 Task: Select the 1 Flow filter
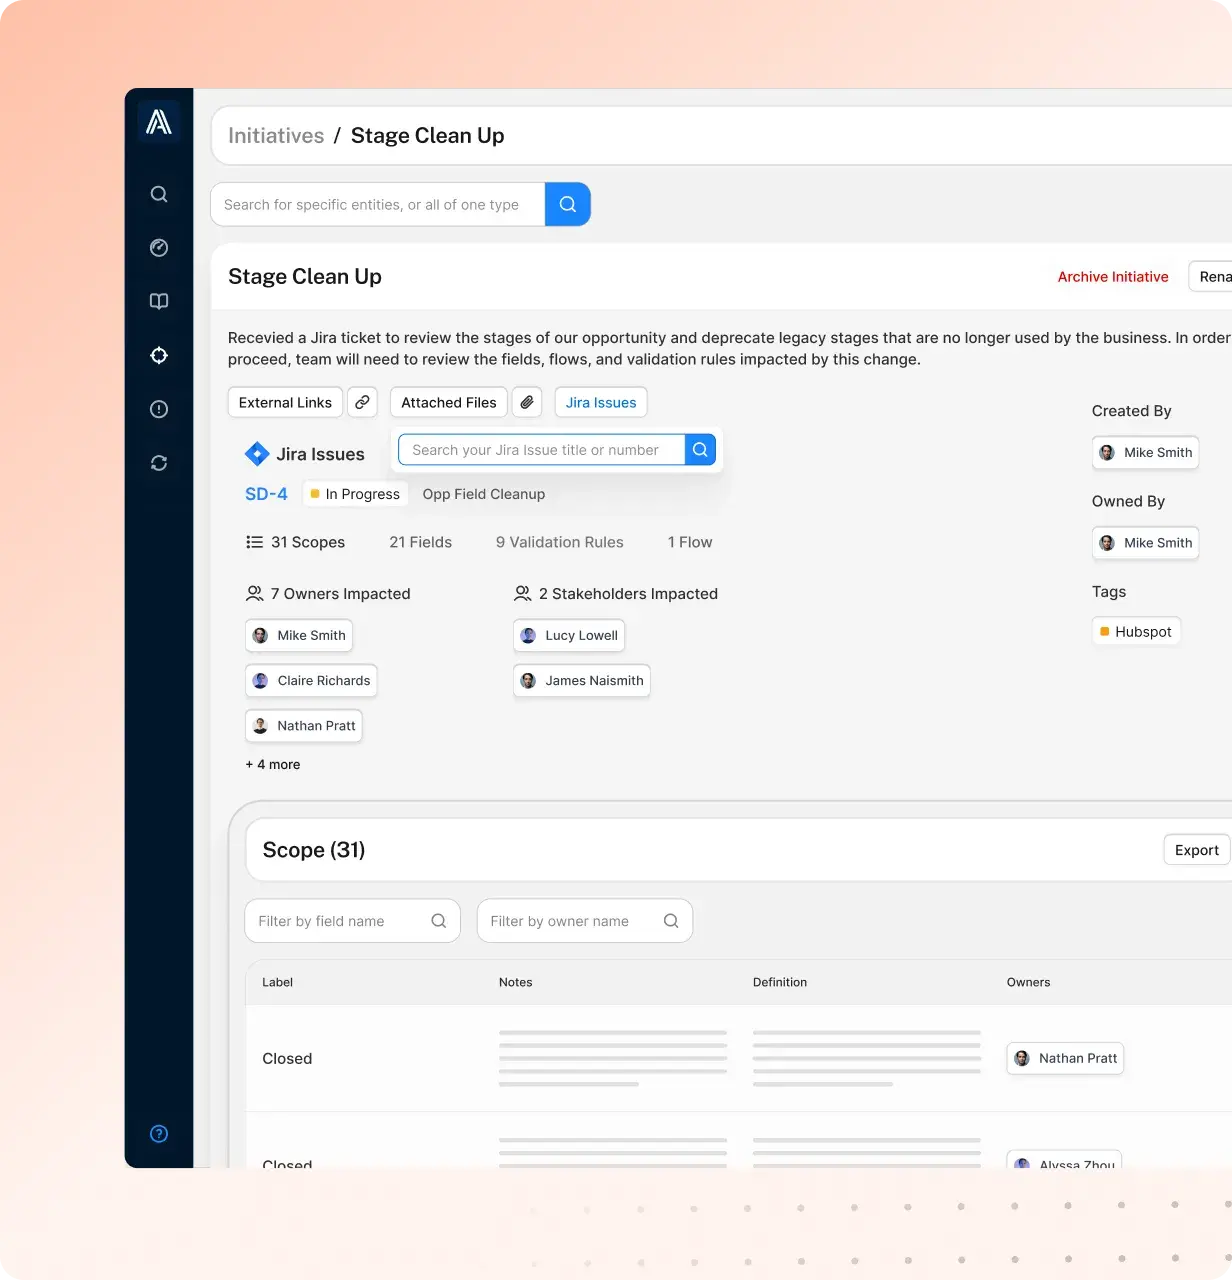[x=690, y=542]
